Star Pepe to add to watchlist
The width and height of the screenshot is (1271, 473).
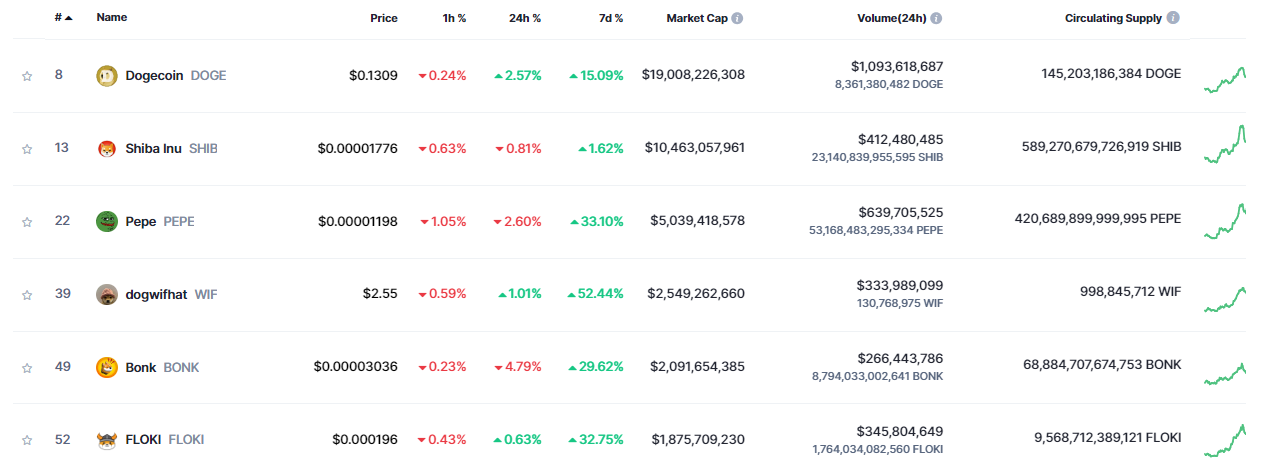tap(27, 221)
